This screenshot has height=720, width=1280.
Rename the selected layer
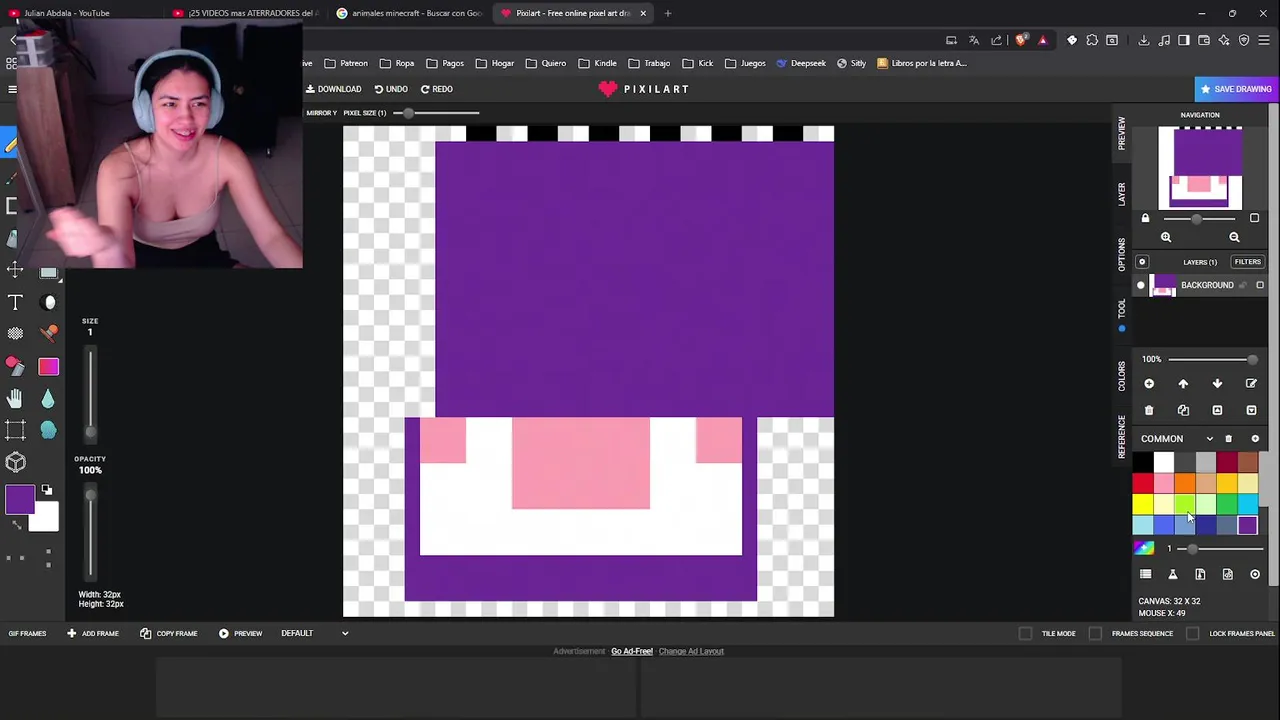click(1251, 384)
